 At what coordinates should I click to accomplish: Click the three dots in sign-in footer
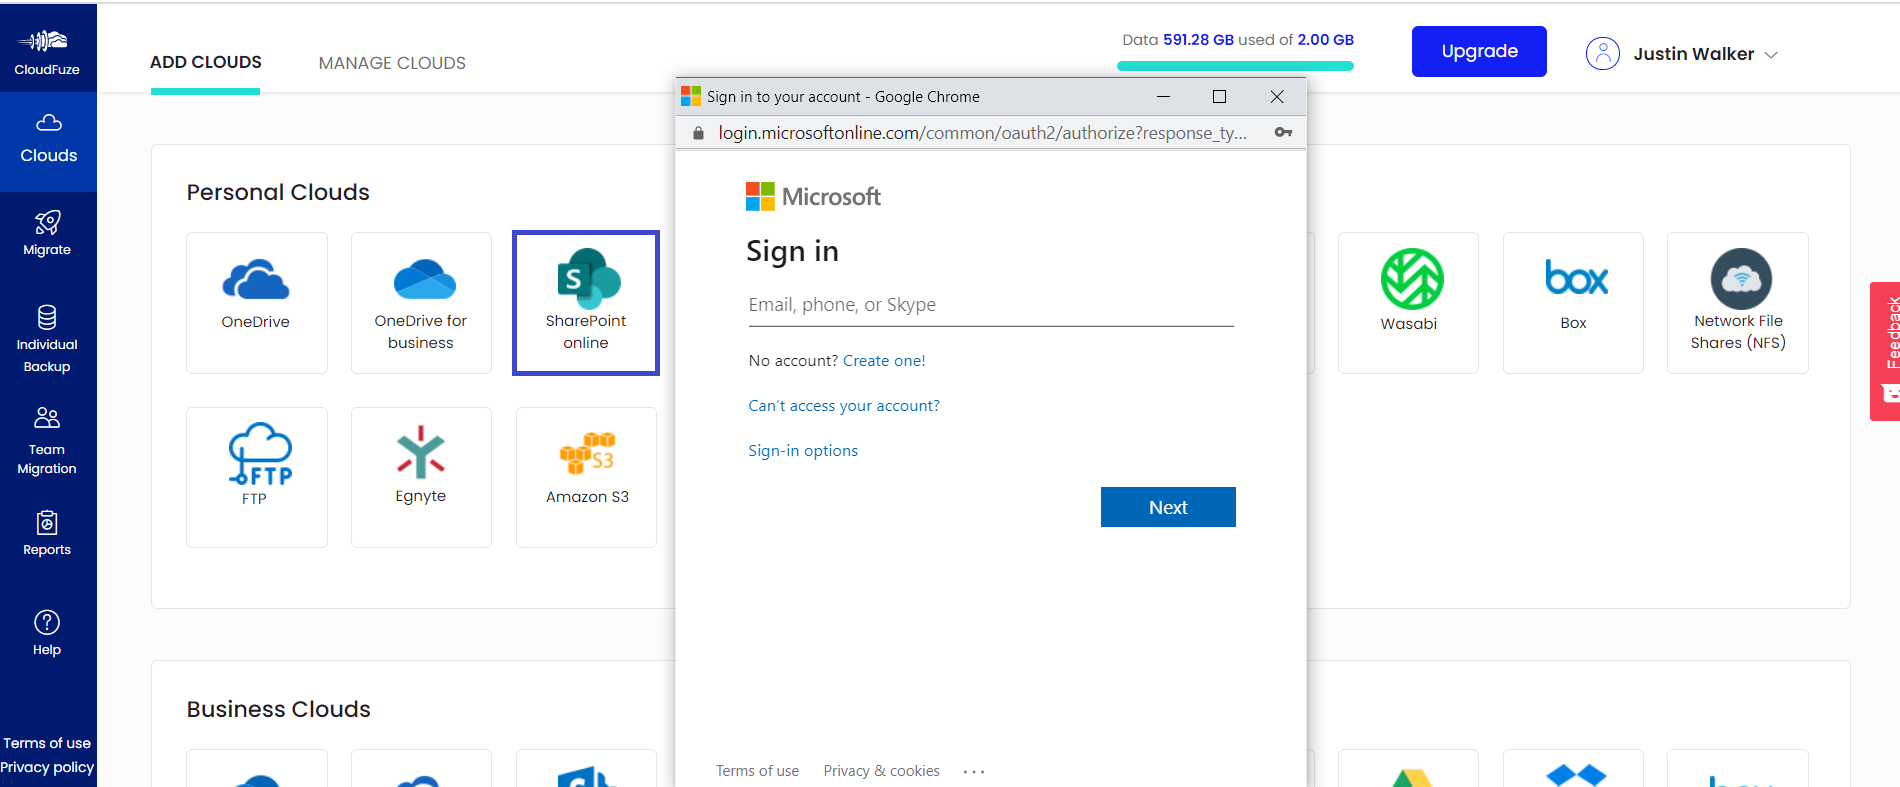(x=974, y=772)
